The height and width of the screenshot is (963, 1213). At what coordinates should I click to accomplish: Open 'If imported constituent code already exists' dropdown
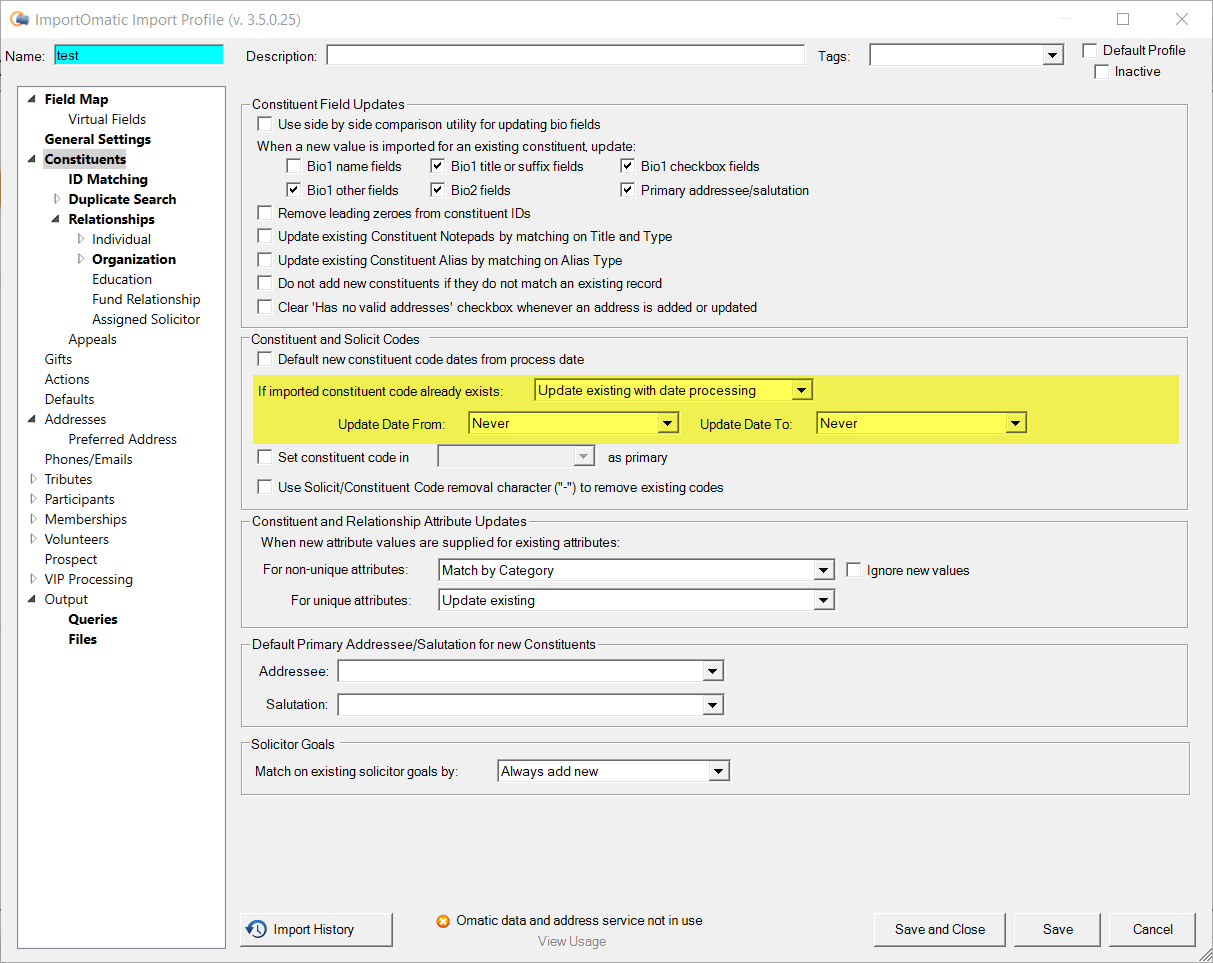[802, 390]
